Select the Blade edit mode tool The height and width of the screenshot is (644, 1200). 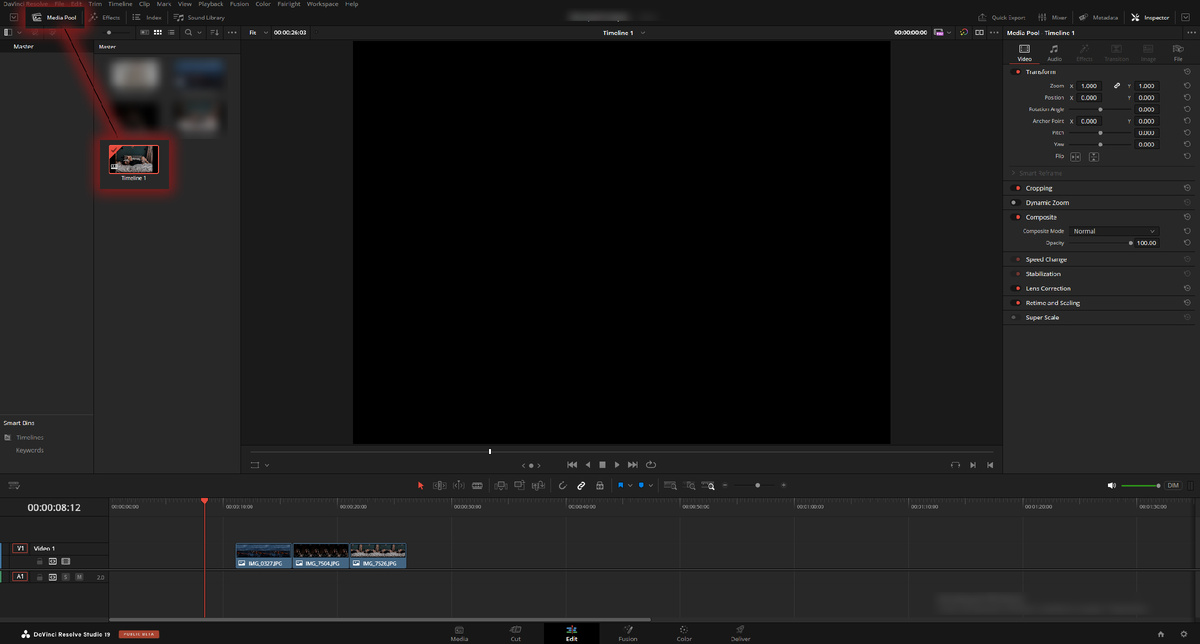(x=477, y=485)
